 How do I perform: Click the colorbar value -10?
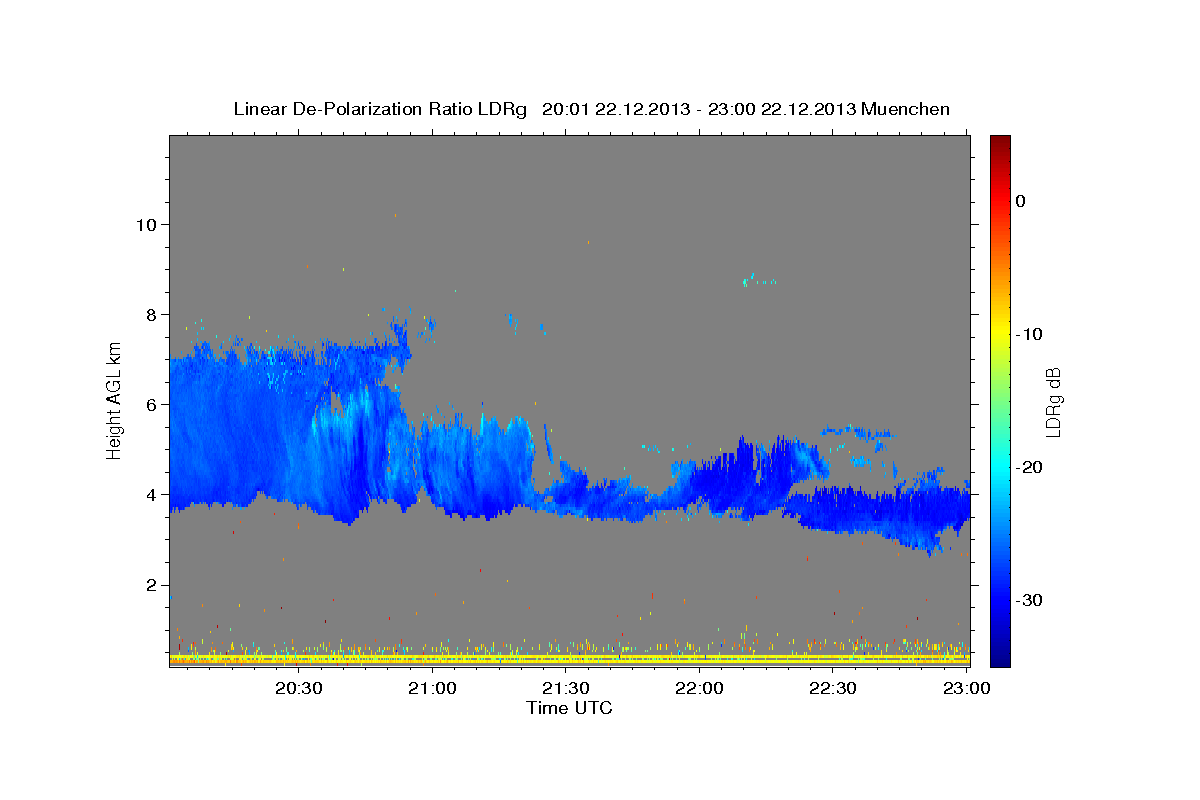pos(1030,334)
